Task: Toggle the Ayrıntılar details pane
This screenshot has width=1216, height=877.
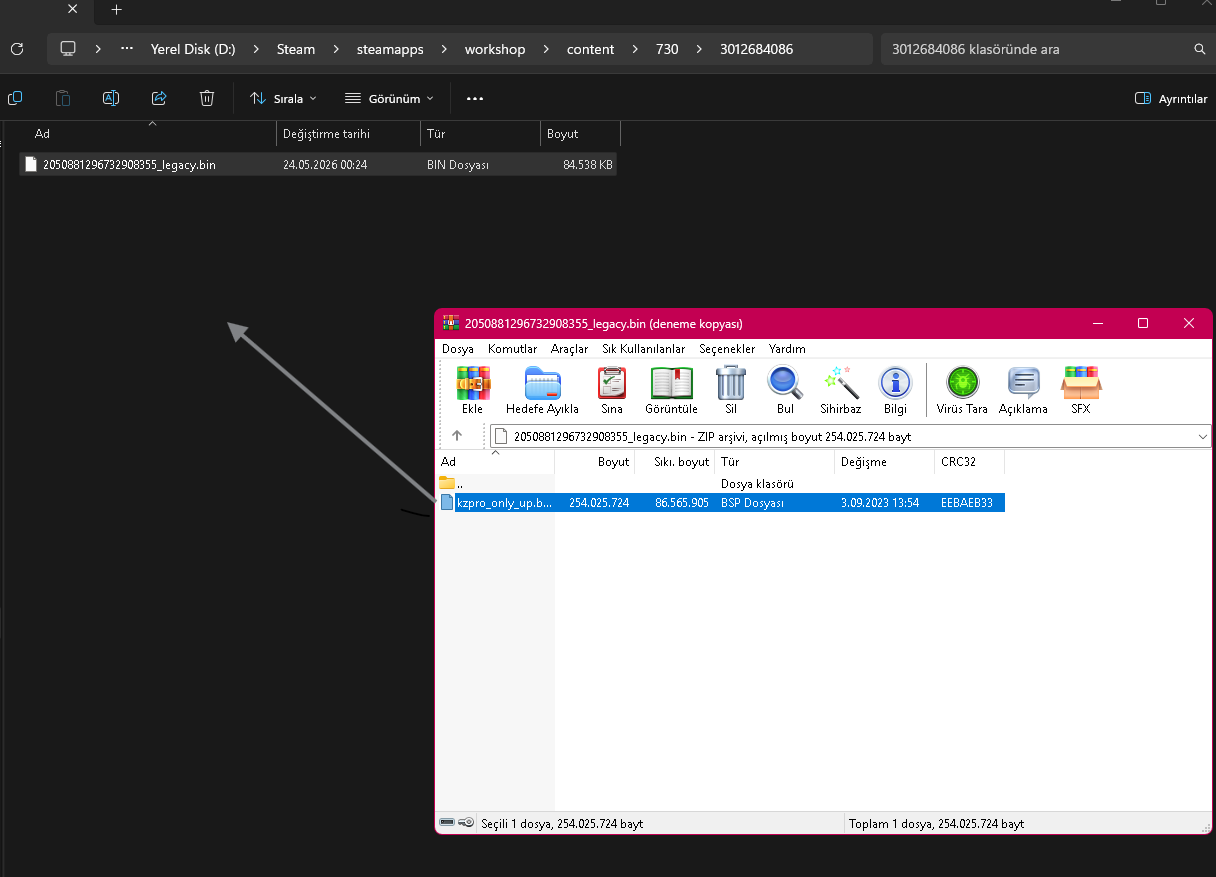Action: click(1171, 98)
